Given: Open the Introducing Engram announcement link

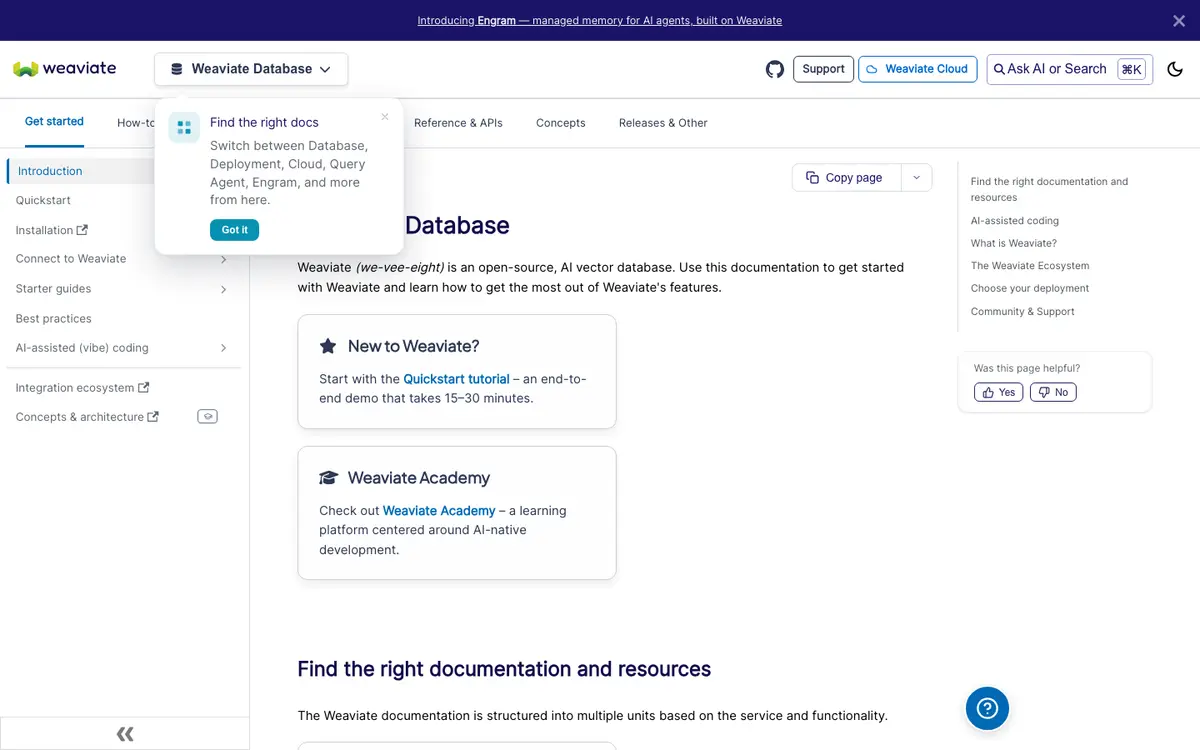Looking at the screenshot, I should (599, 20).
